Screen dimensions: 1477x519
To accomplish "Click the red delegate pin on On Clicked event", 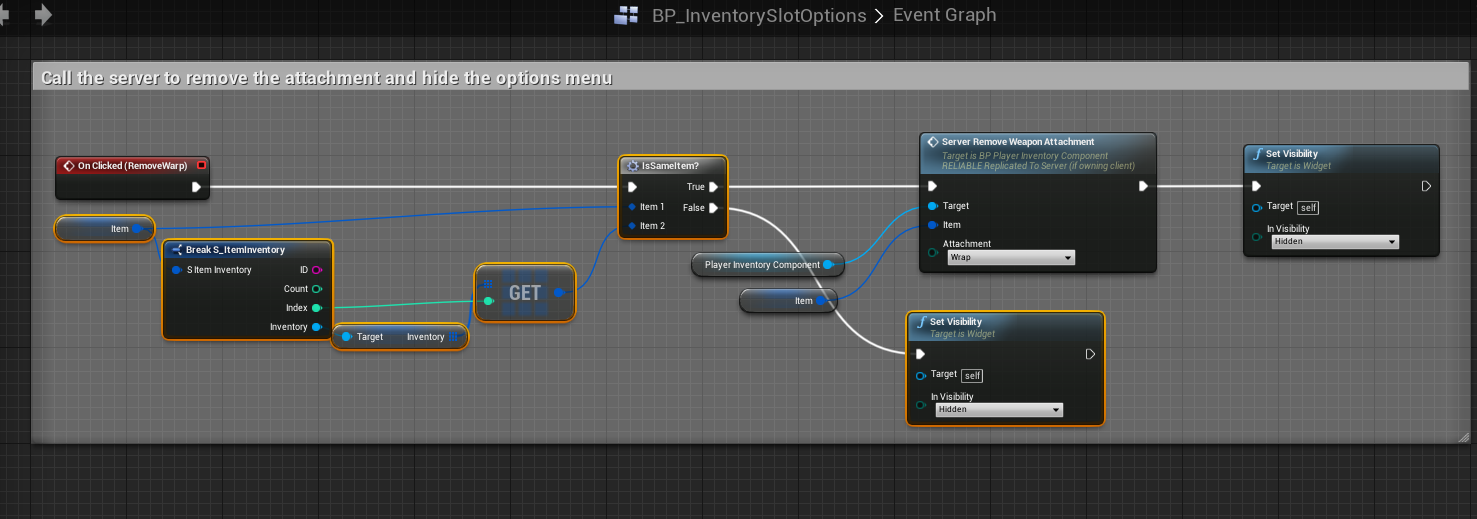I will pos(201,166).
